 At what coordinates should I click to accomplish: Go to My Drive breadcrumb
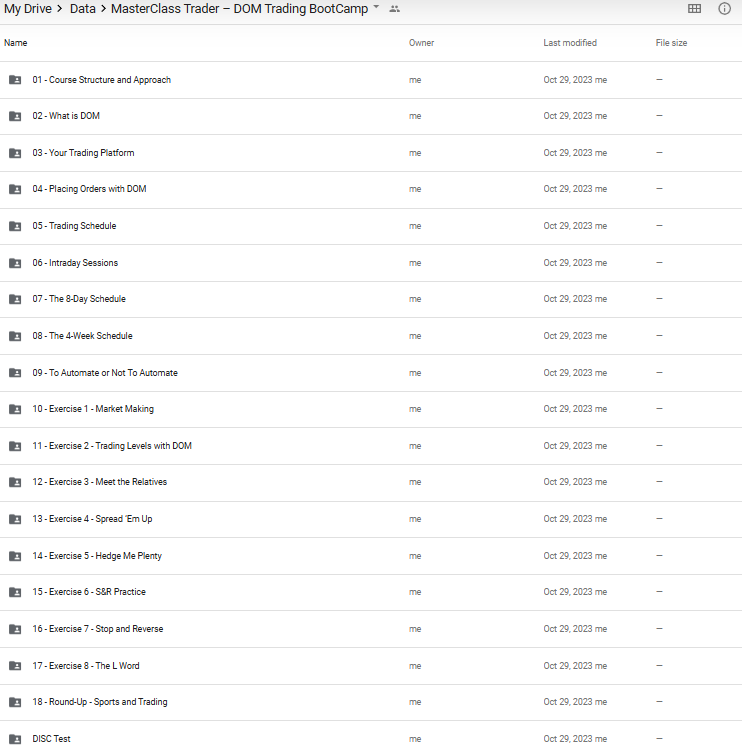coord(27,9)
